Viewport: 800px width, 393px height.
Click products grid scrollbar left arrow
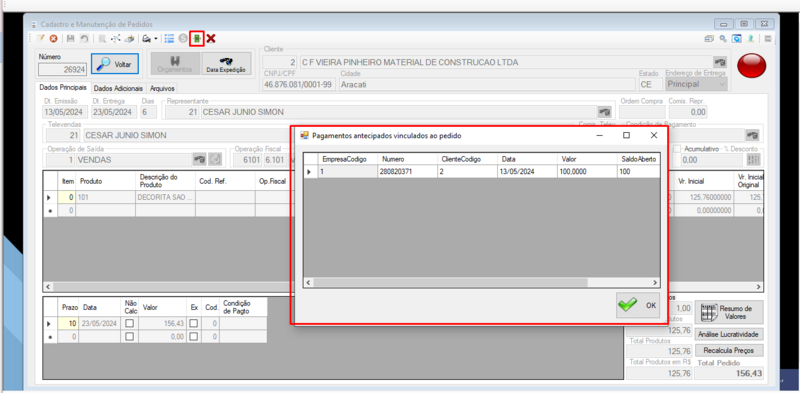click(48, 287)
